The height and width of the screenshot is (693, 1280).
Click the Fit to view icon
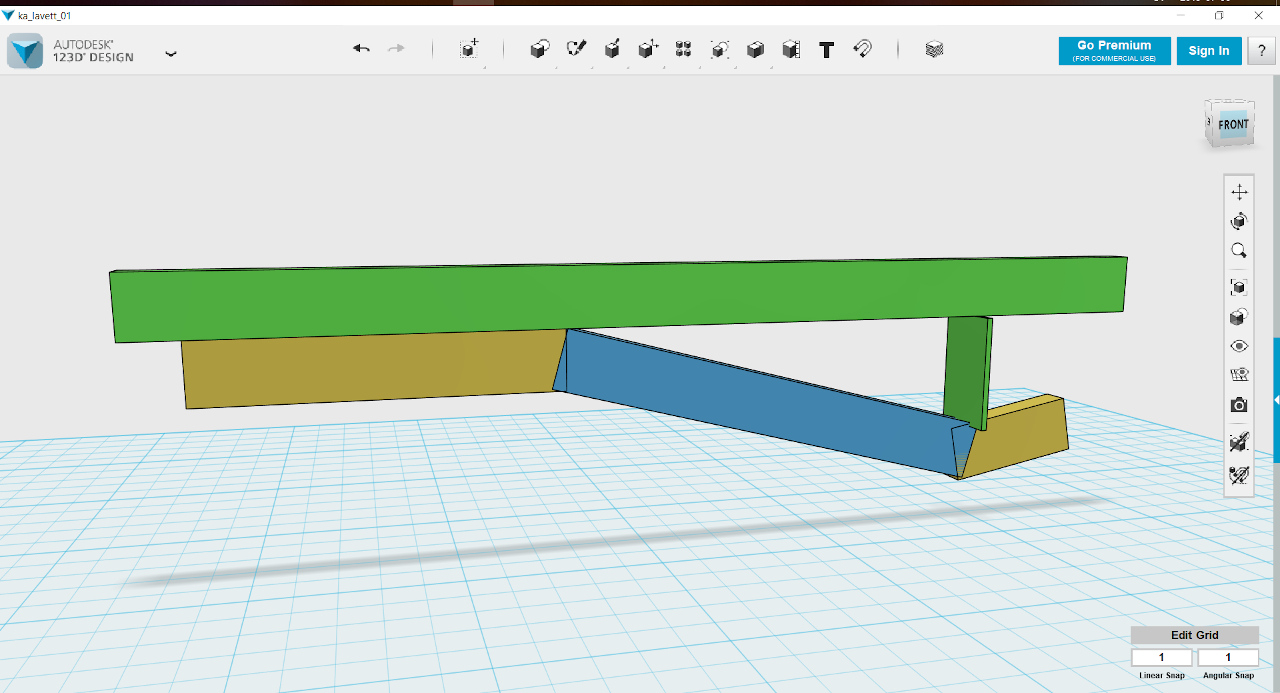point(1239,287)
